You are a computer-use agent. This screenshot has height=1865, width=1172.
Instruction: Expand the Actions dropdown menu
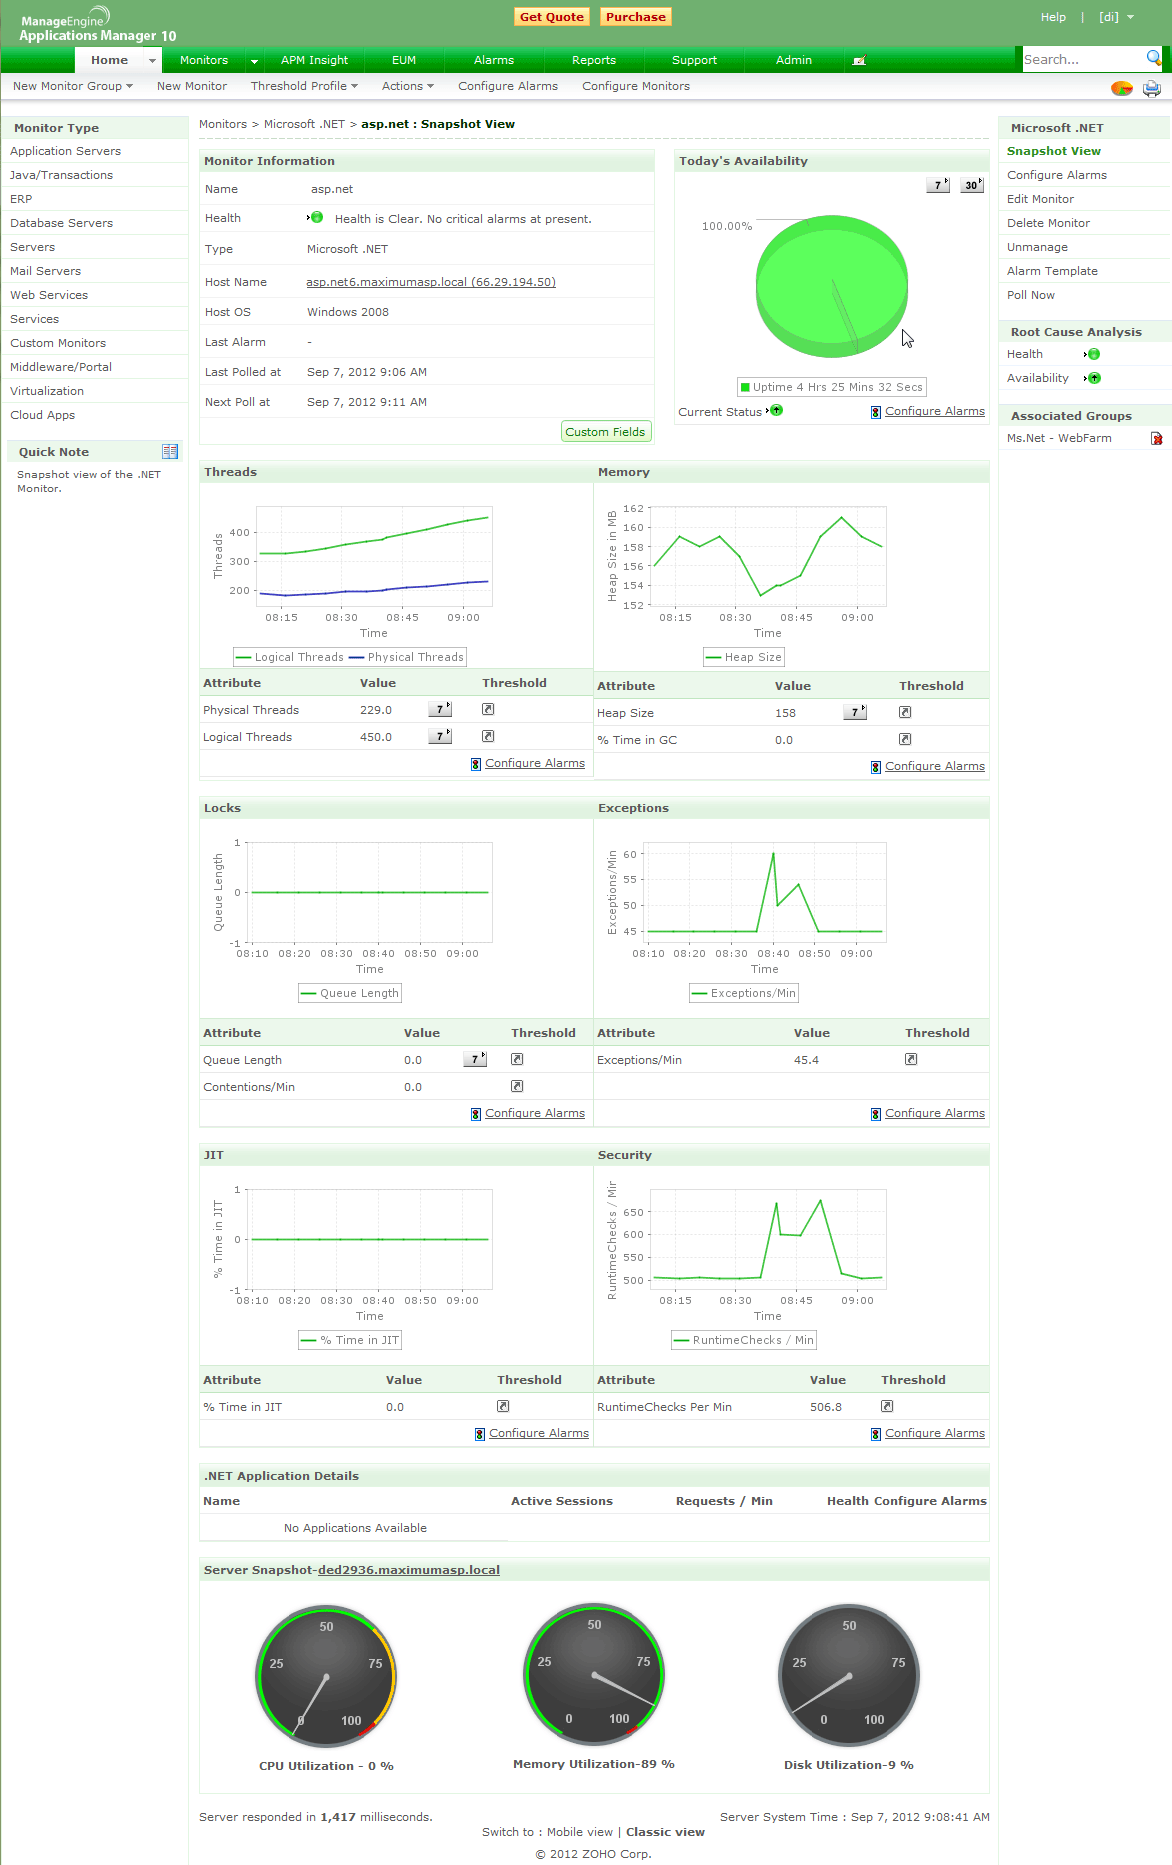tap(408, 86)
